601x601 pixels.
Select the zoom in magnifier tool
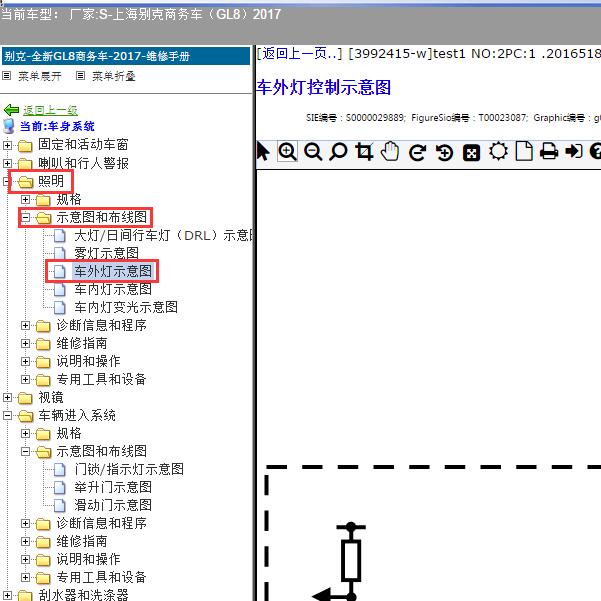pyautogui.click(x=287, y=152)
